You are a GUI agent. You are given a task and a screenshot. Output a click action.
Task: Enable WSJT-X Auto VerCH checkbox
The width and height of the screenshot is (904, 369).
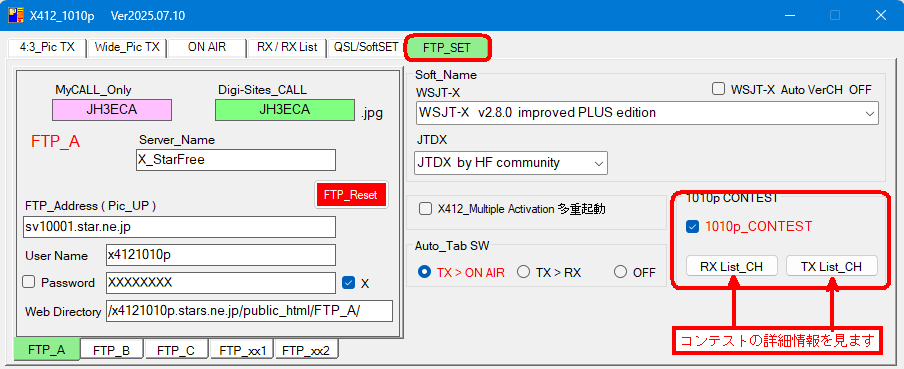pyautogui.click(x=718, y=89)
